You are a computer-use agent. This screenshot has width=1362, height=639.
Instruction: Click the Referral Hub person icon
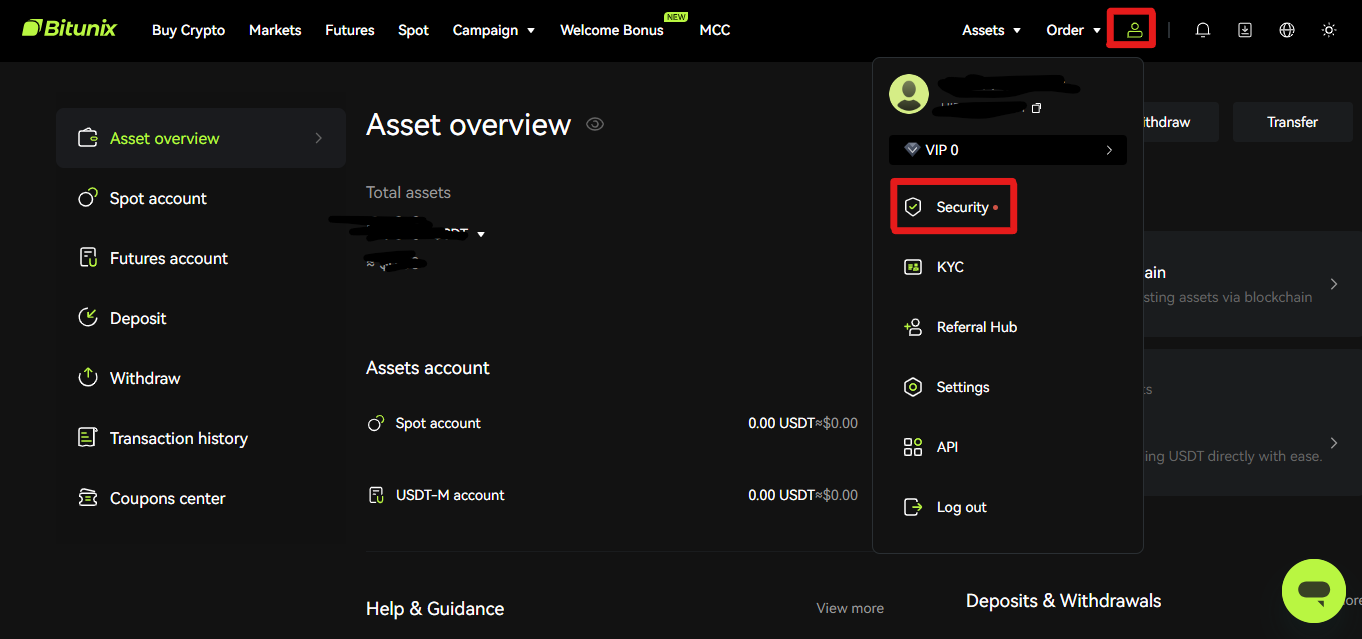(912, 327)
